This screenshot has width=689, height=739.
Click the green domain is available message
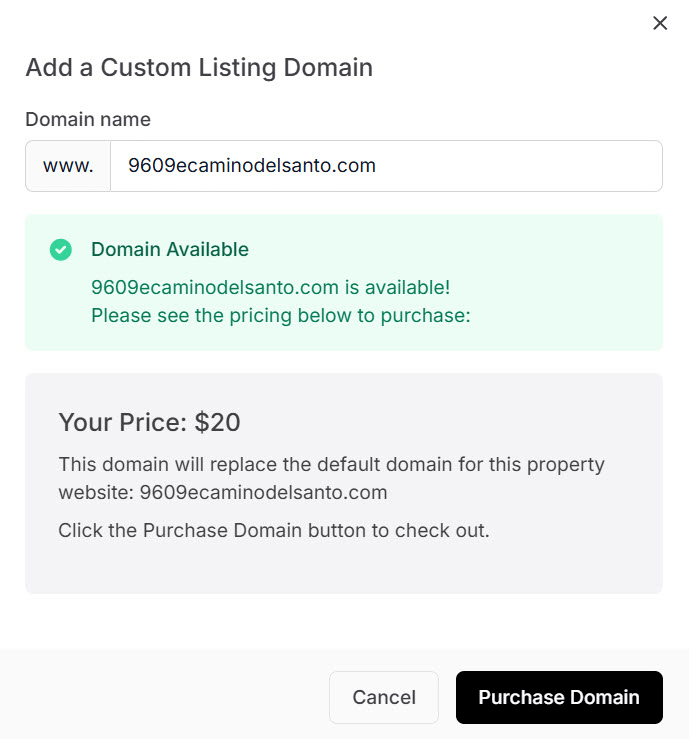[270, 288]
